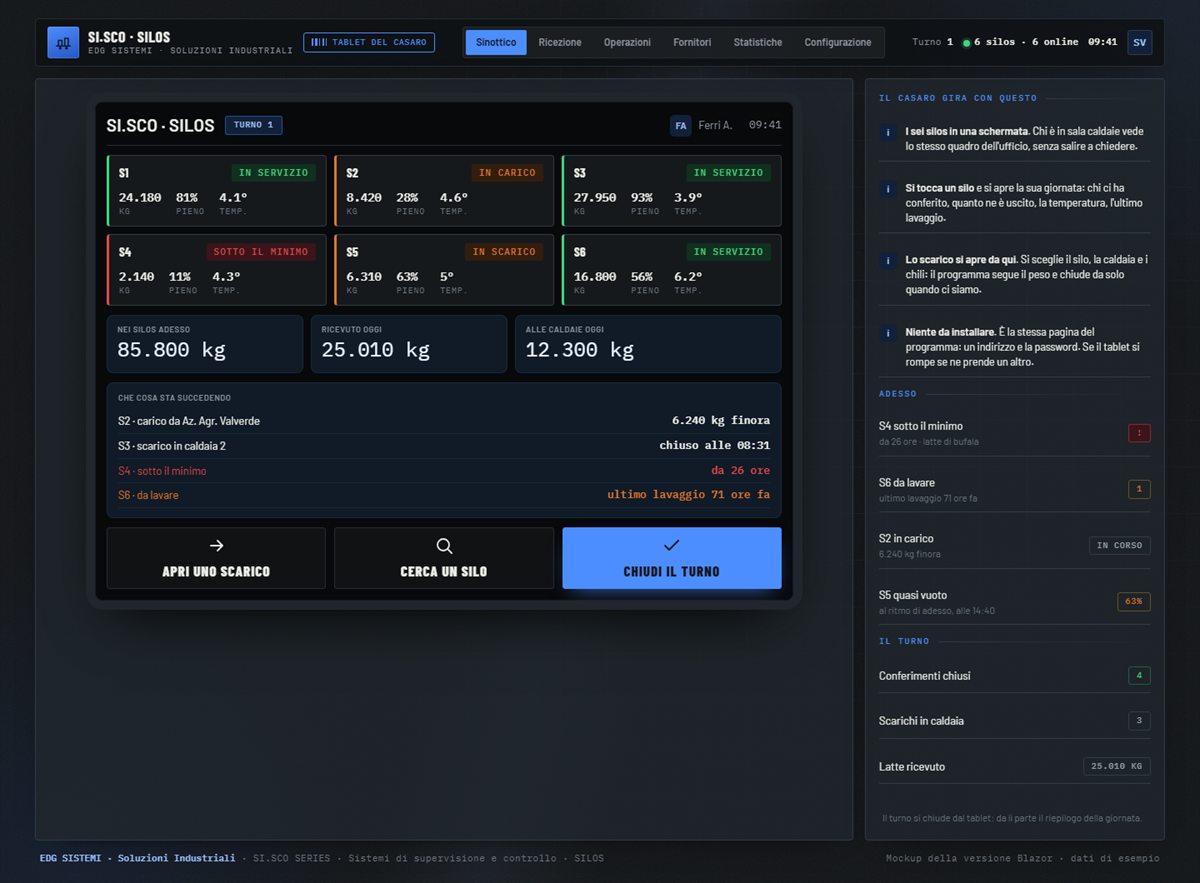This screenshot has width=1200, height=883.
Task: Click the barcode icon in Tablet del Casaro
Action: point(319,42)
